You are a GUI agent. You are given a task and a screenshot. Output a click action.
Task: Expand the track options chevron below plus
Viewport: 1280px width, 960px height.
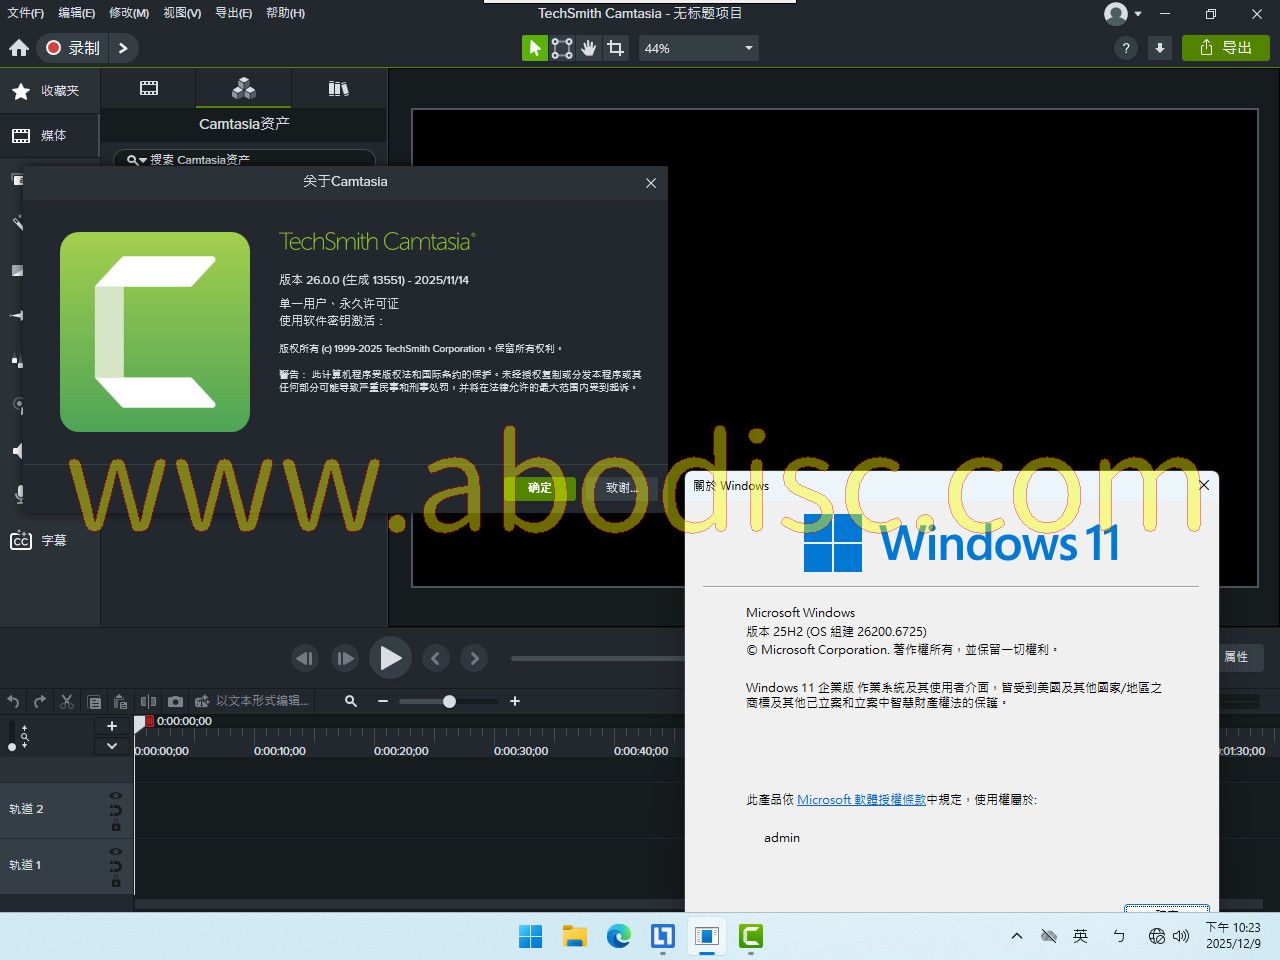(x=112, y=746)
